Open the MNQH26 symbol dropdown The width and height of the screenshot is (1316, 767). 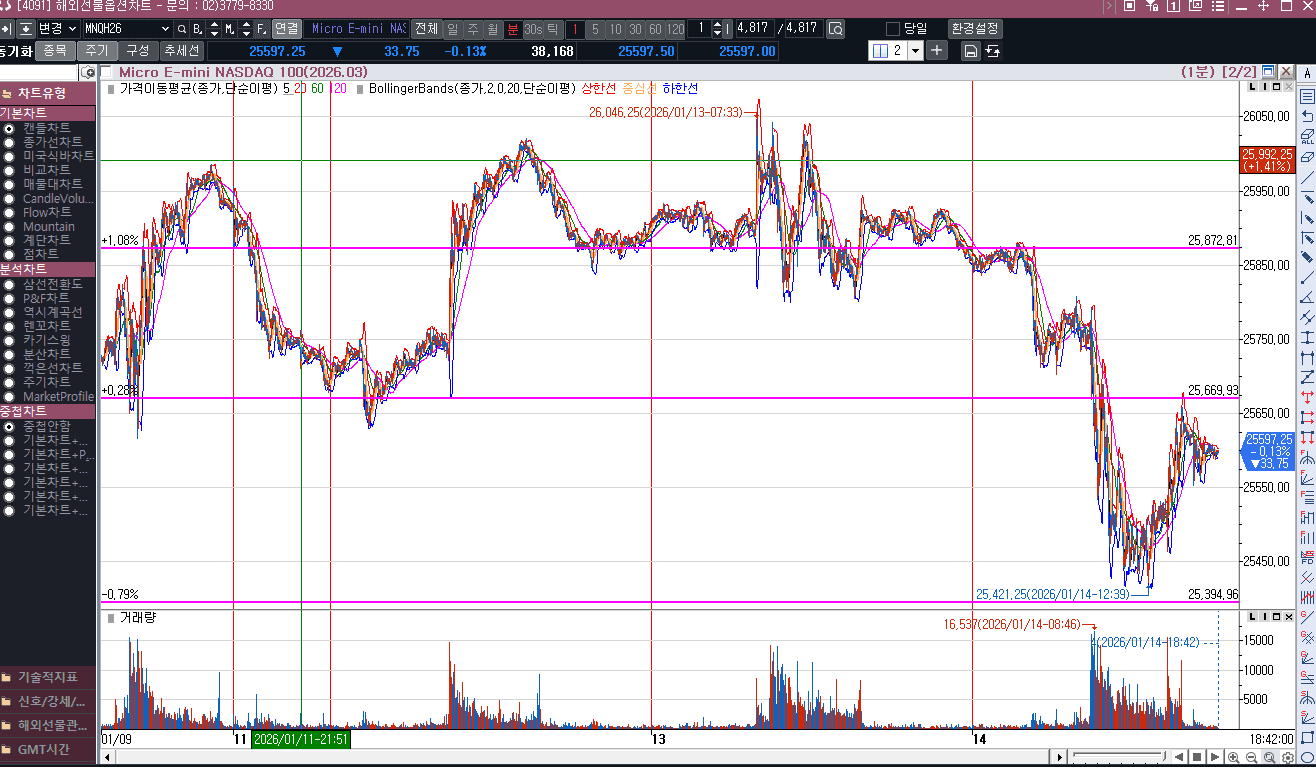[164, 29]
